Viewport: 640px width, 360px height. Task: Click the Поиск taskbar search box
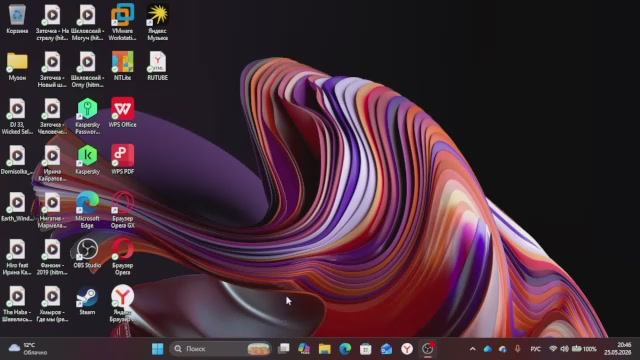pyautogui.click(x=221, y=349)
